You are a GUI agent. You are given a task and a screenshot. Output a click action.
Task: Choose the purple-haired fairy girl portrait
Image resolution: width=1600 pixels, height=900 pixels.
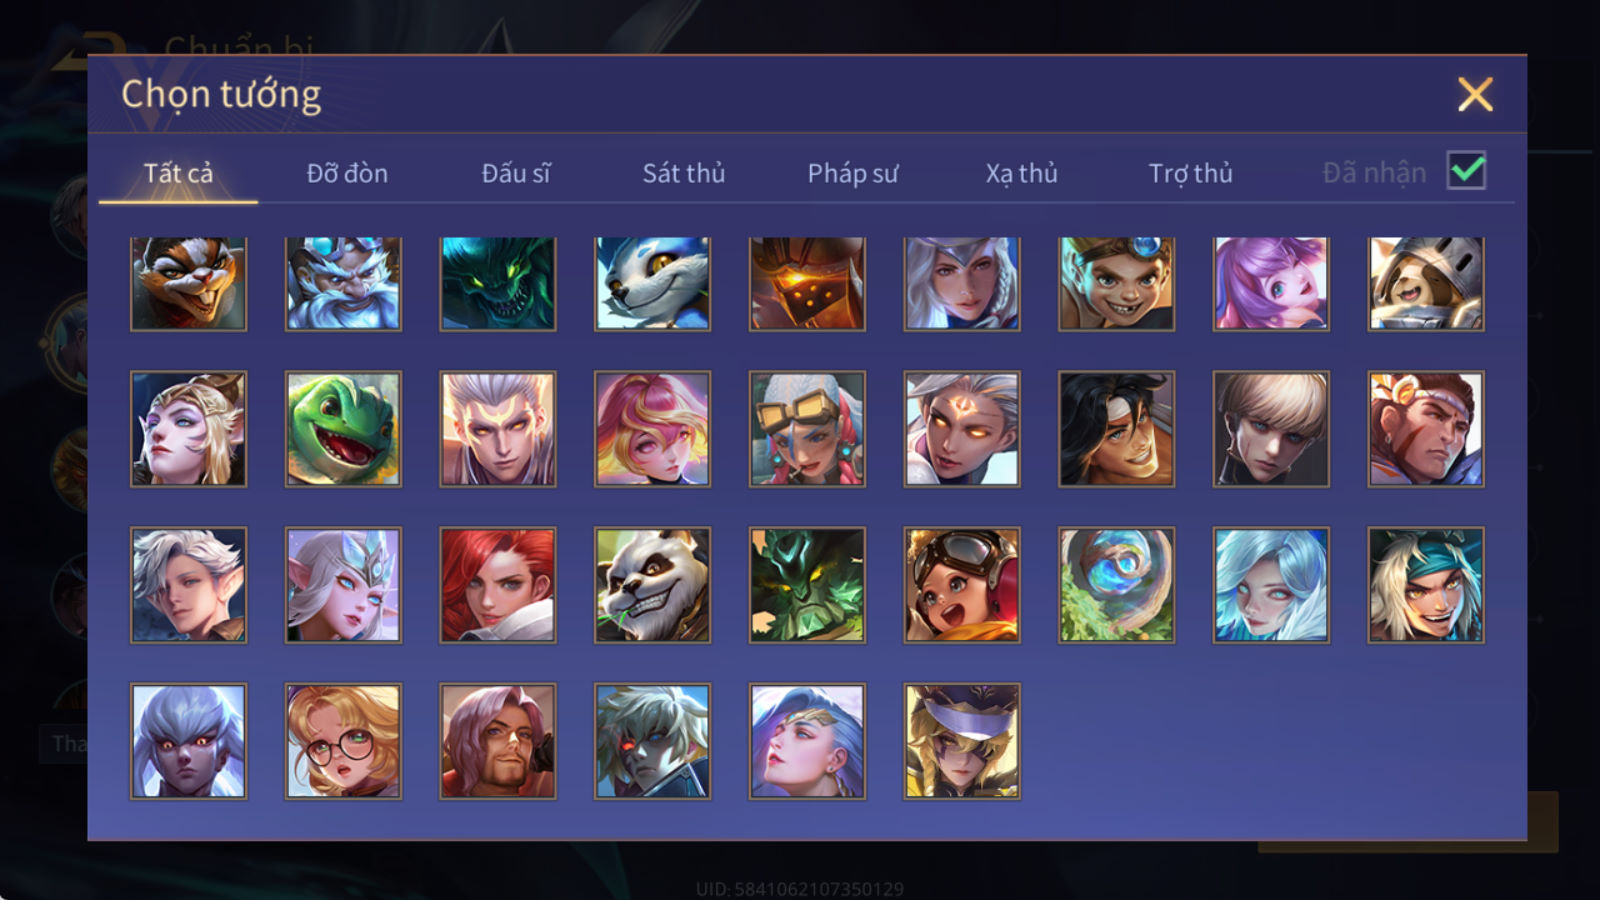[1271, 284]
